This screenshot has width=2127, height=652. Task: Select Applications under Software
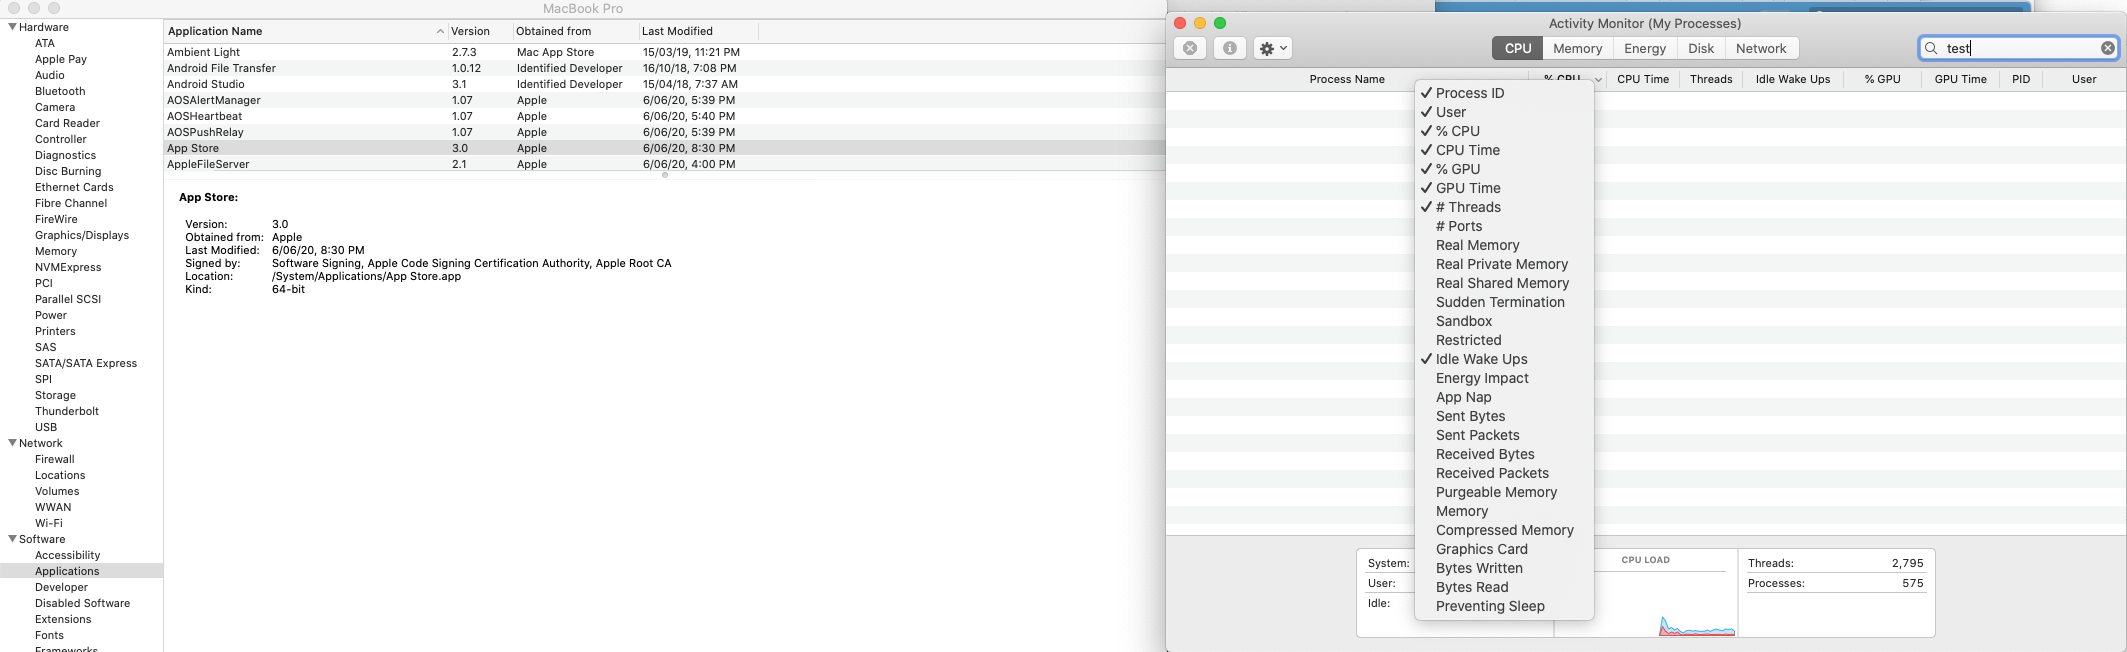[81, 571]
